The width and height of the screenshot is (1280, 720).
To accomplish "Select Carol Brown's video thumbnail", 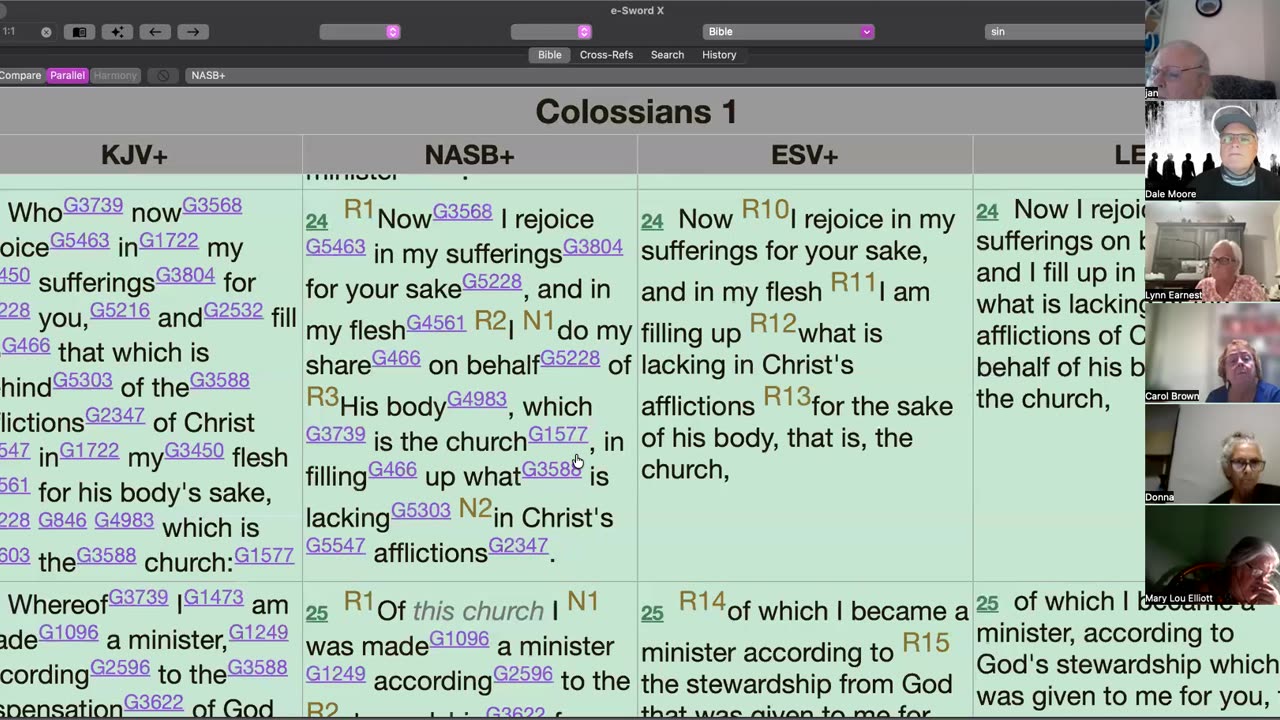I will coord(1212,352).
